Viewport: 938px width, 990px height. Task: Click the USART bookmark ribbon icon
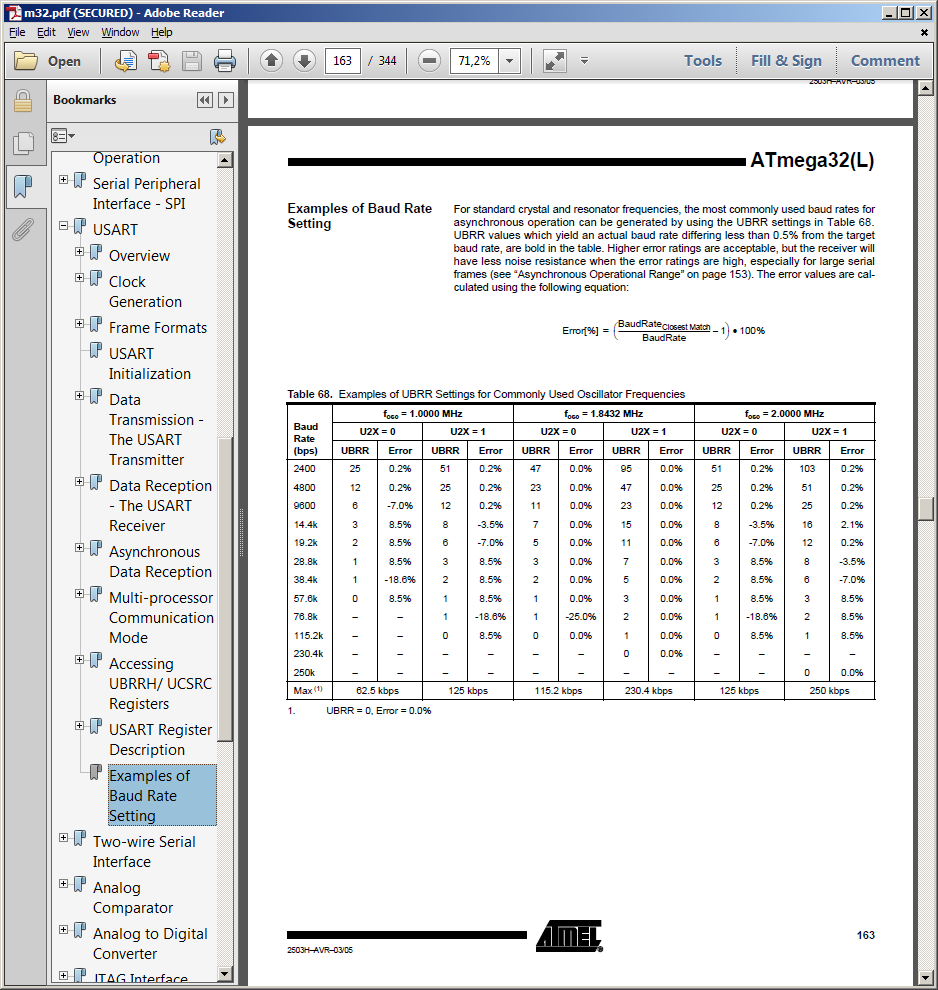(80, 225)
